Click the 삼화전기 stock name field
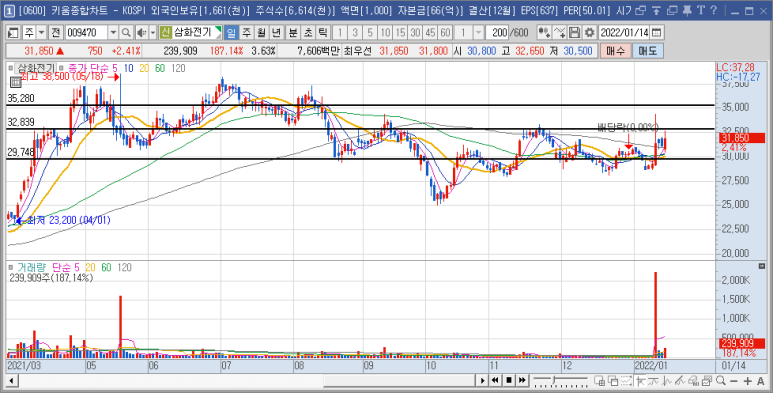The width and height of the screenshot is (773, 393). [x=197, y=33]
